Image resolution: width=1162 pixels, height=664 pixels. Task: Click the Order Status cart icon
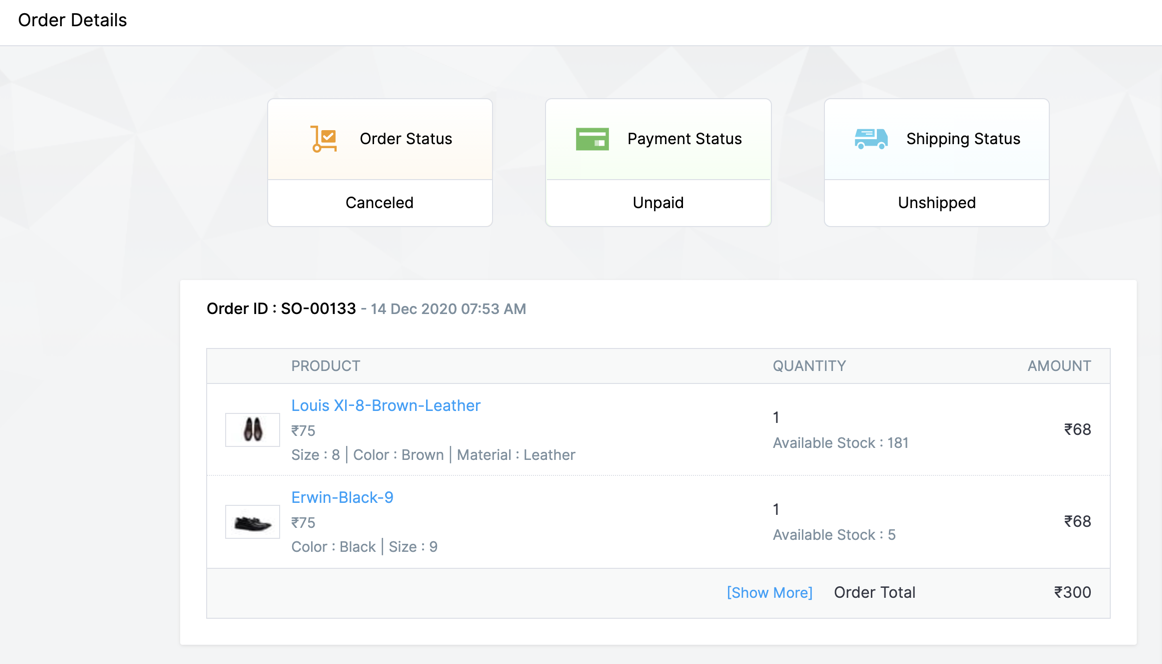click(x=323, y=139)
